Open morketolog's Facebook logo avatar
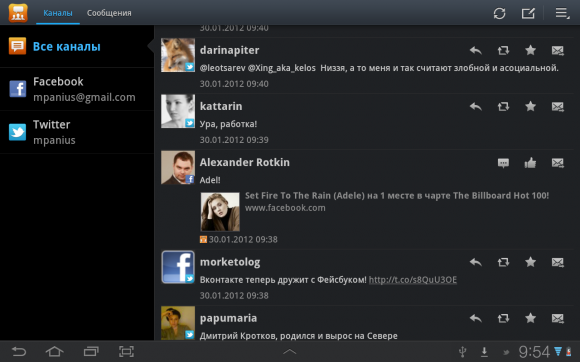Viewport: 580px width, 362px height. [x=178, y=267]
